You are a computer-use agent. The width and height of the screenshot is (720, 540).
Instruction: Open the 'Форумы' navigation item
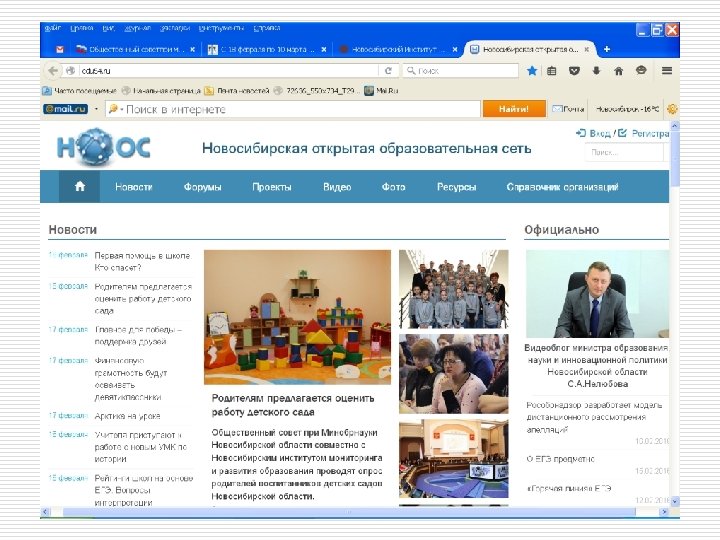pyautogui.click(x=202, y=187)
